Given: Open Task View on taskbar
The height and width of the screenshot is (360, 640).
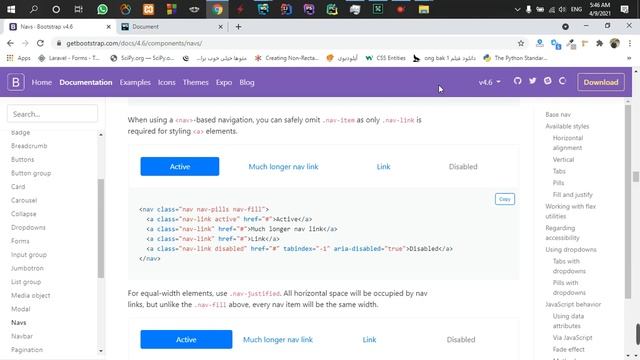Looking at the screenshot, I should [78, 9].
